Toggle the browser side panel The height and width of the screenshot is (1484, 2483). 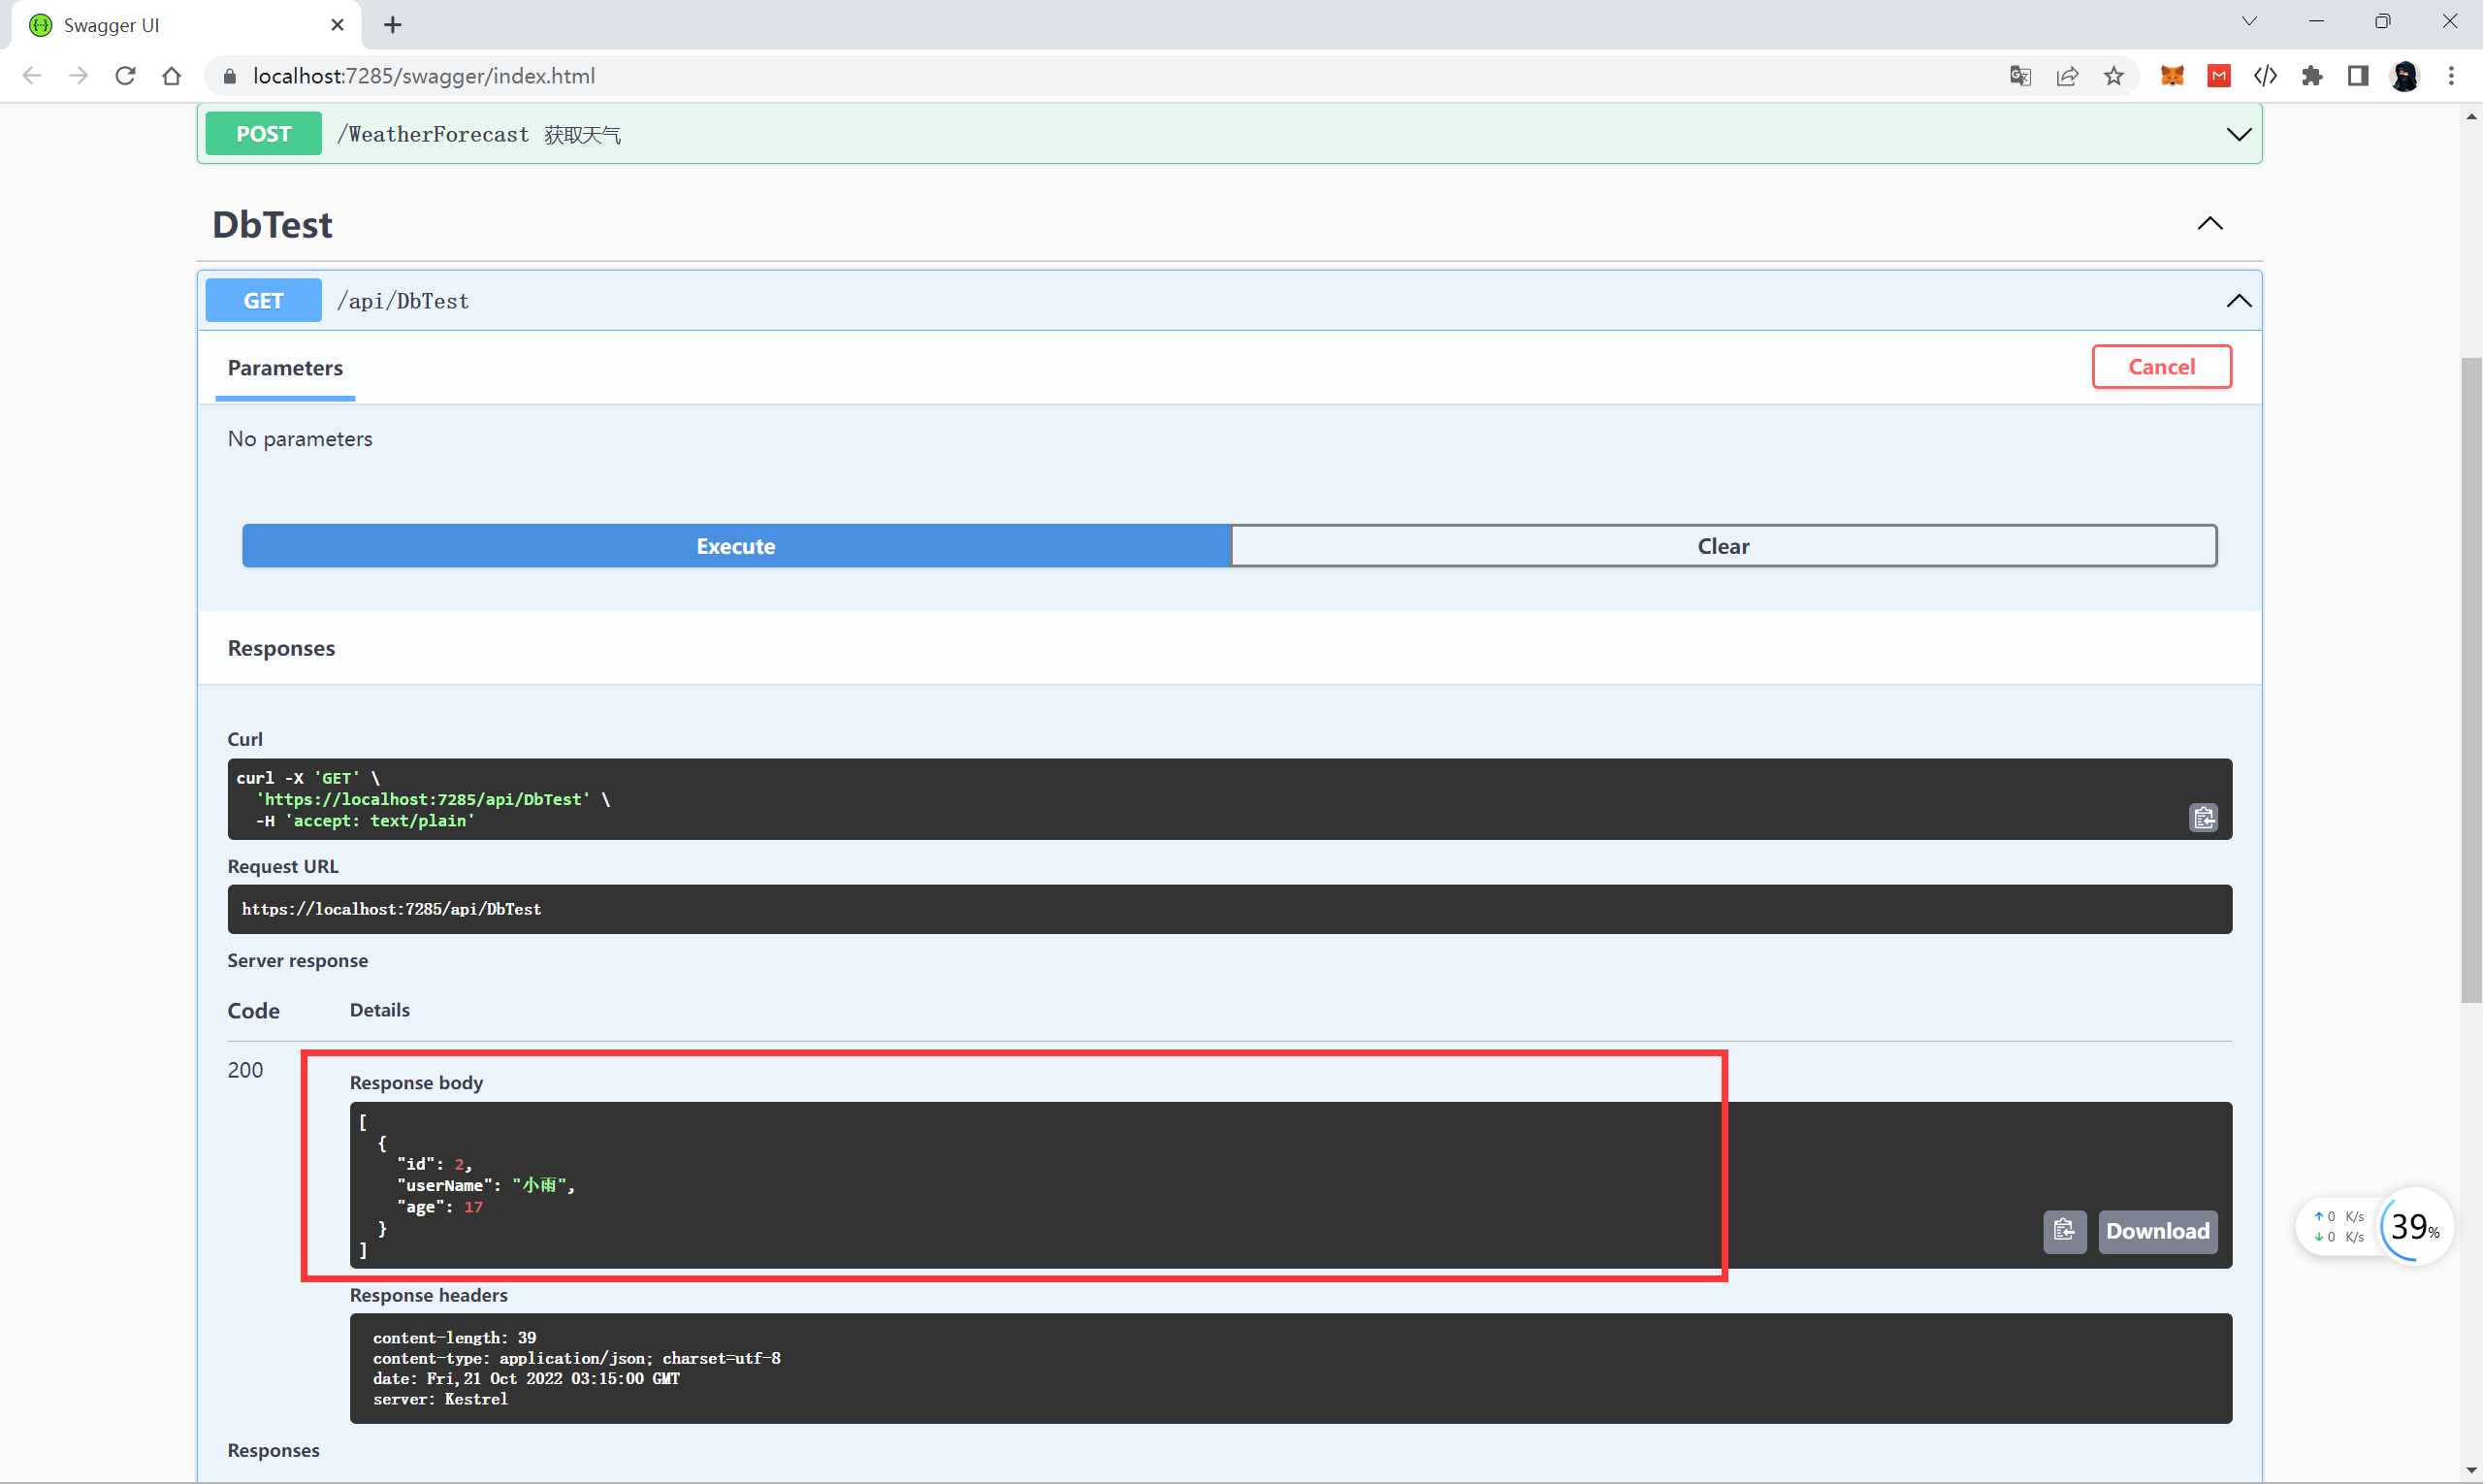pyautogui.click(x=2357, y=76)
